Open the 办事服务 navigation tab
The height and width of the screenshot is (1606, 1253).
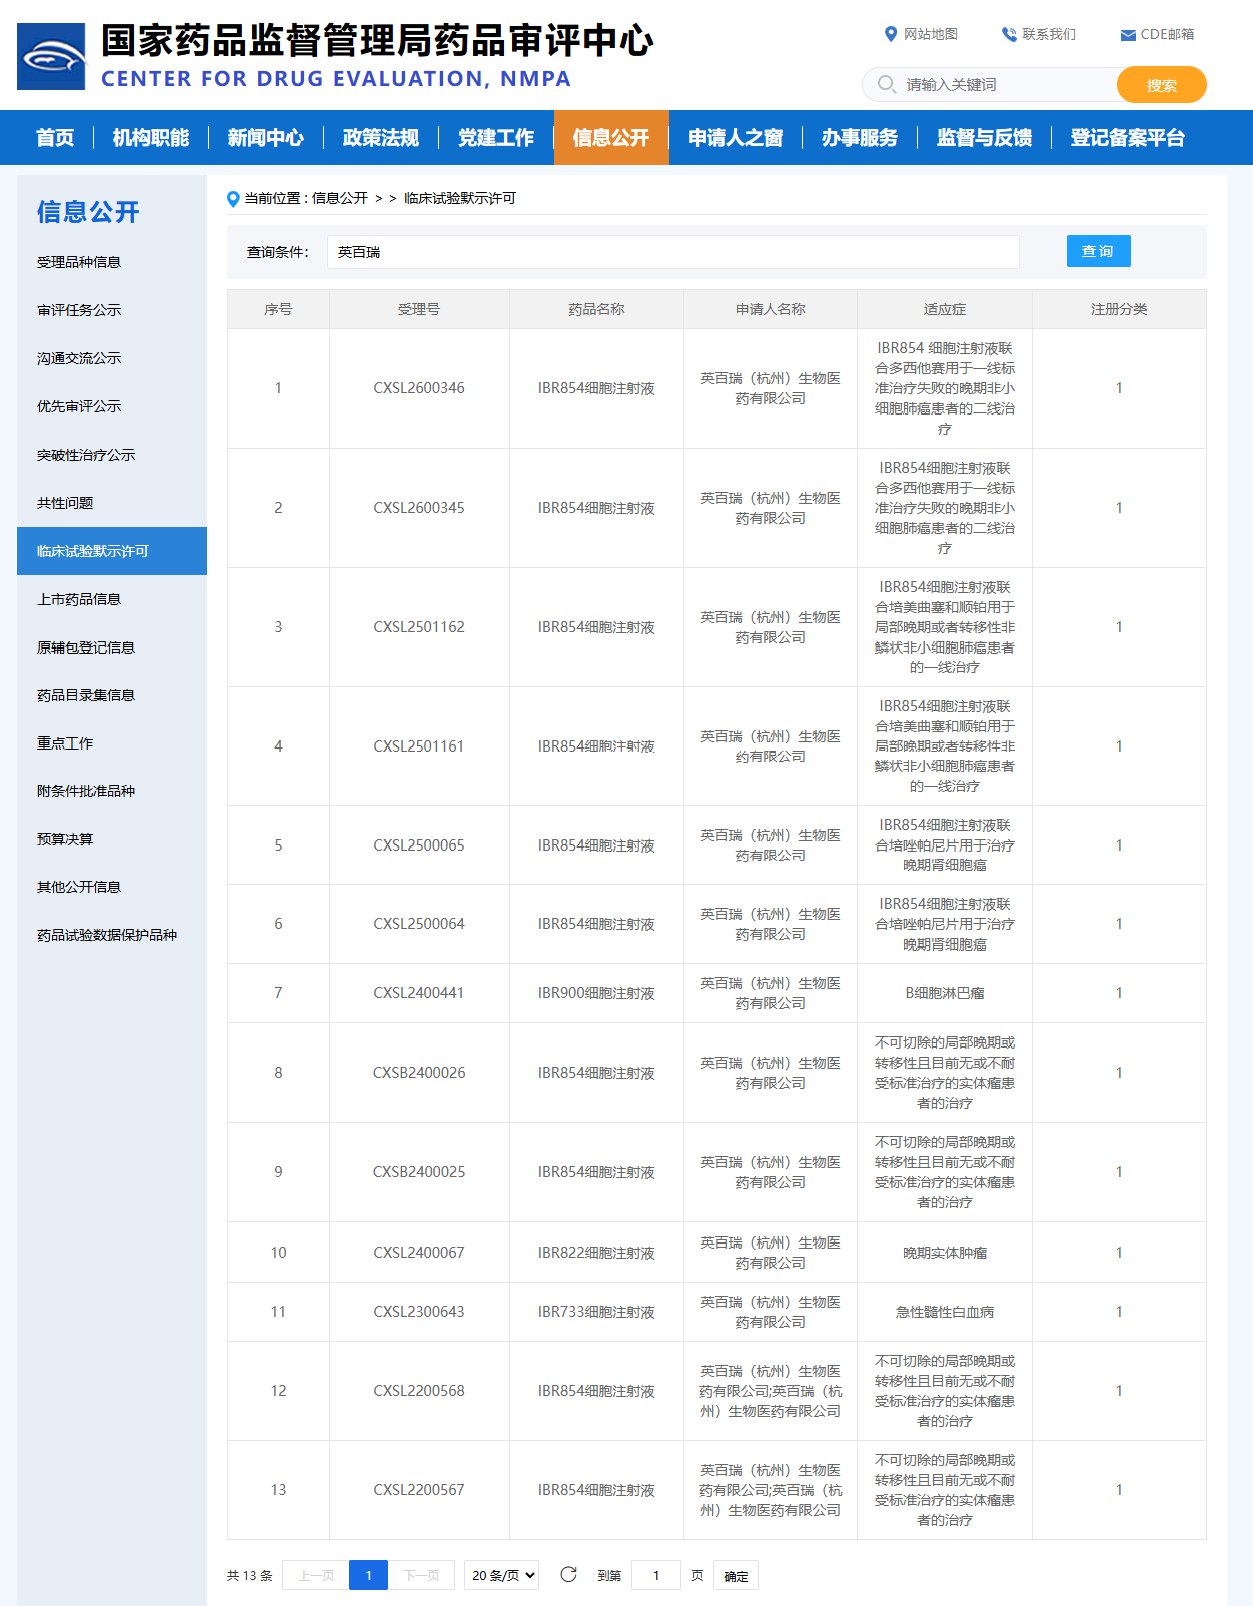pos(860,137)
